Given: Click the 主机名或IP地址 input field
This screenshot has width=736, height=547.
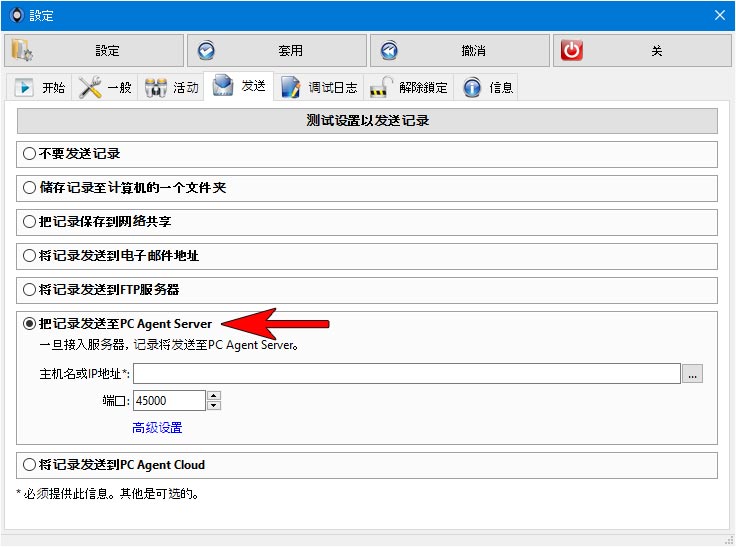Looking at the screenshot, I should coord(407,374).
